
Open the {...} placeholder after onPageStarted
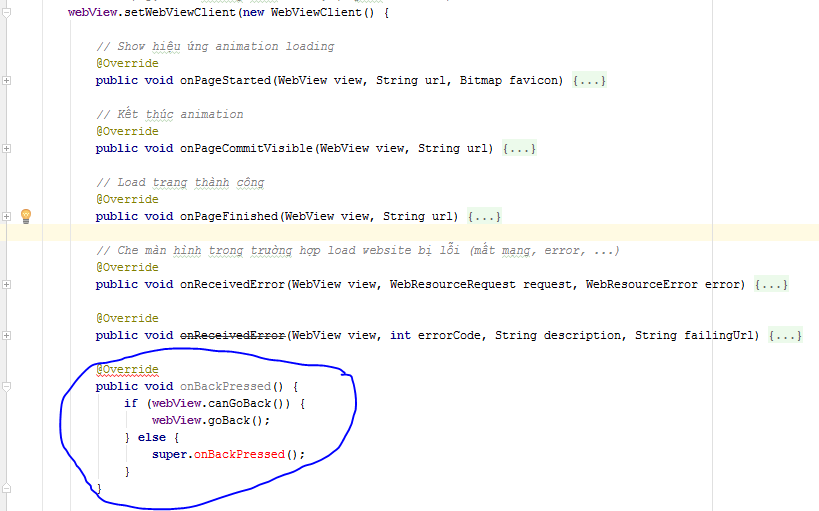pos(589,80)
